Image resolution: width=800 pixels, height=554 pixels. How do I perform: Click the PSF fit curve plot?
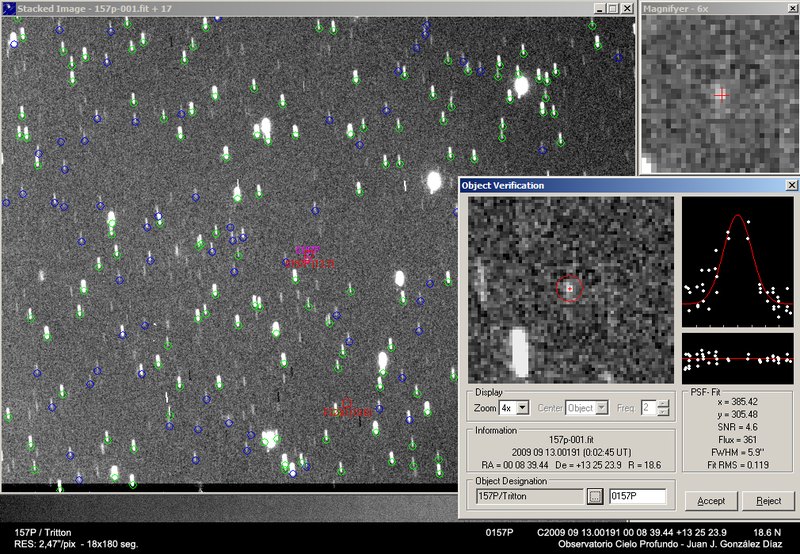(x=738, y=262)
